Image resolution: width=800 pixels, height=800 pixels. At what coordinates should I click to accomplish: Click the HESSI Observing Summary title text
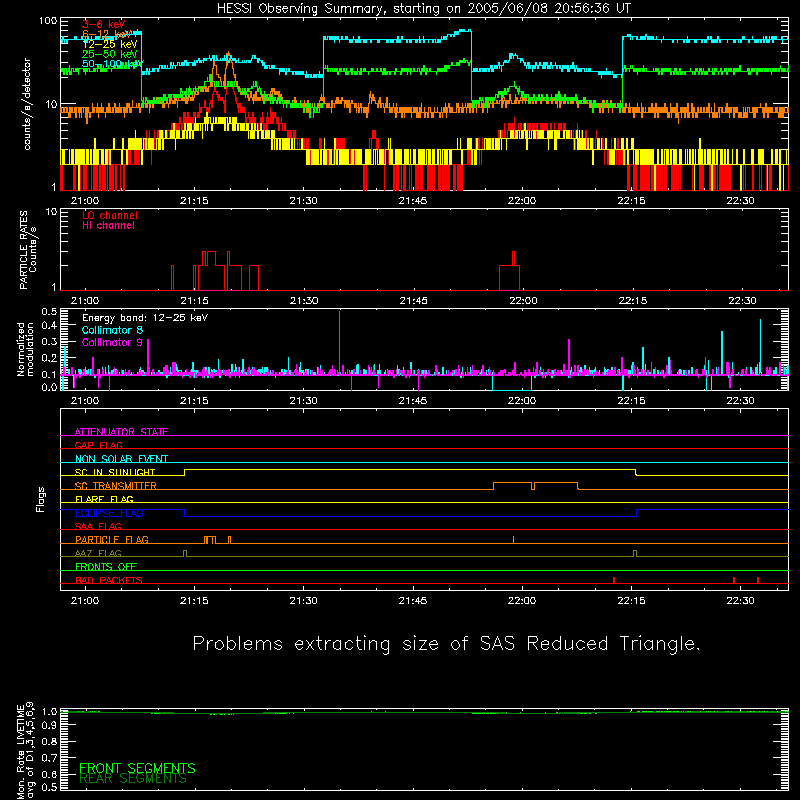pyautogui.click(x=423, y=9)
